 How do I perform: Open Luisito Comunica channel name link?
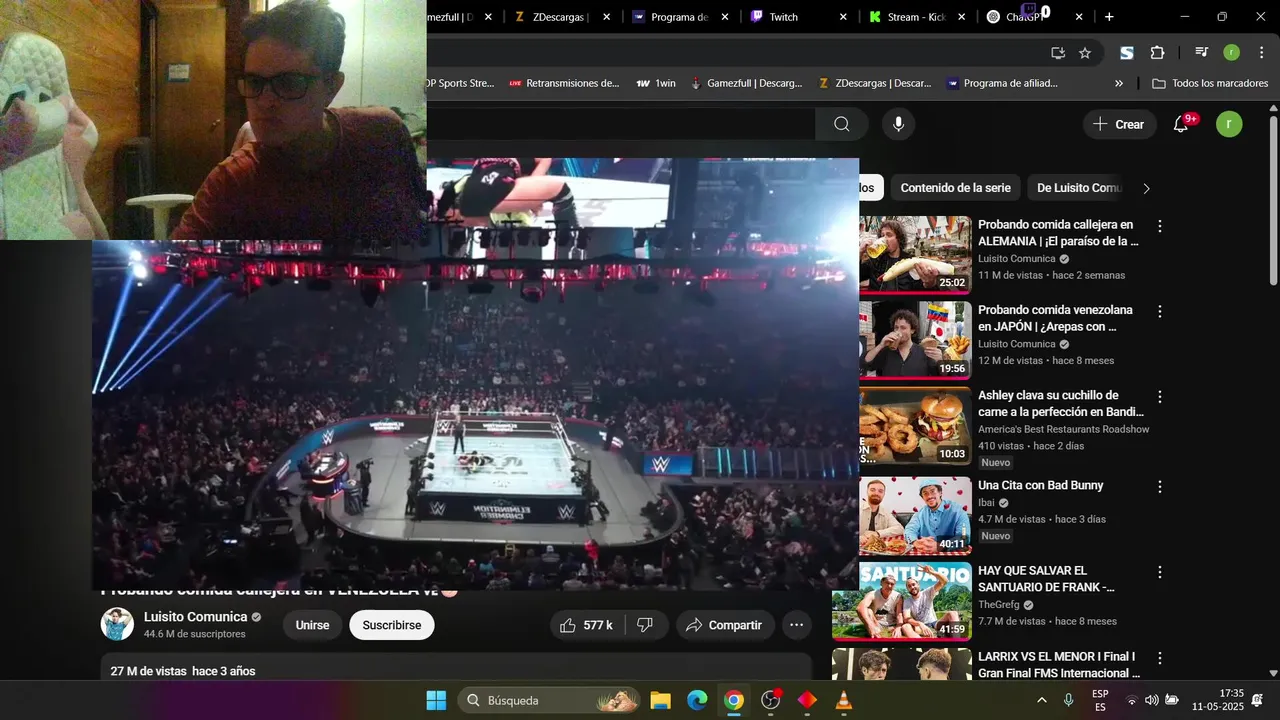click(x=195, y=617)
